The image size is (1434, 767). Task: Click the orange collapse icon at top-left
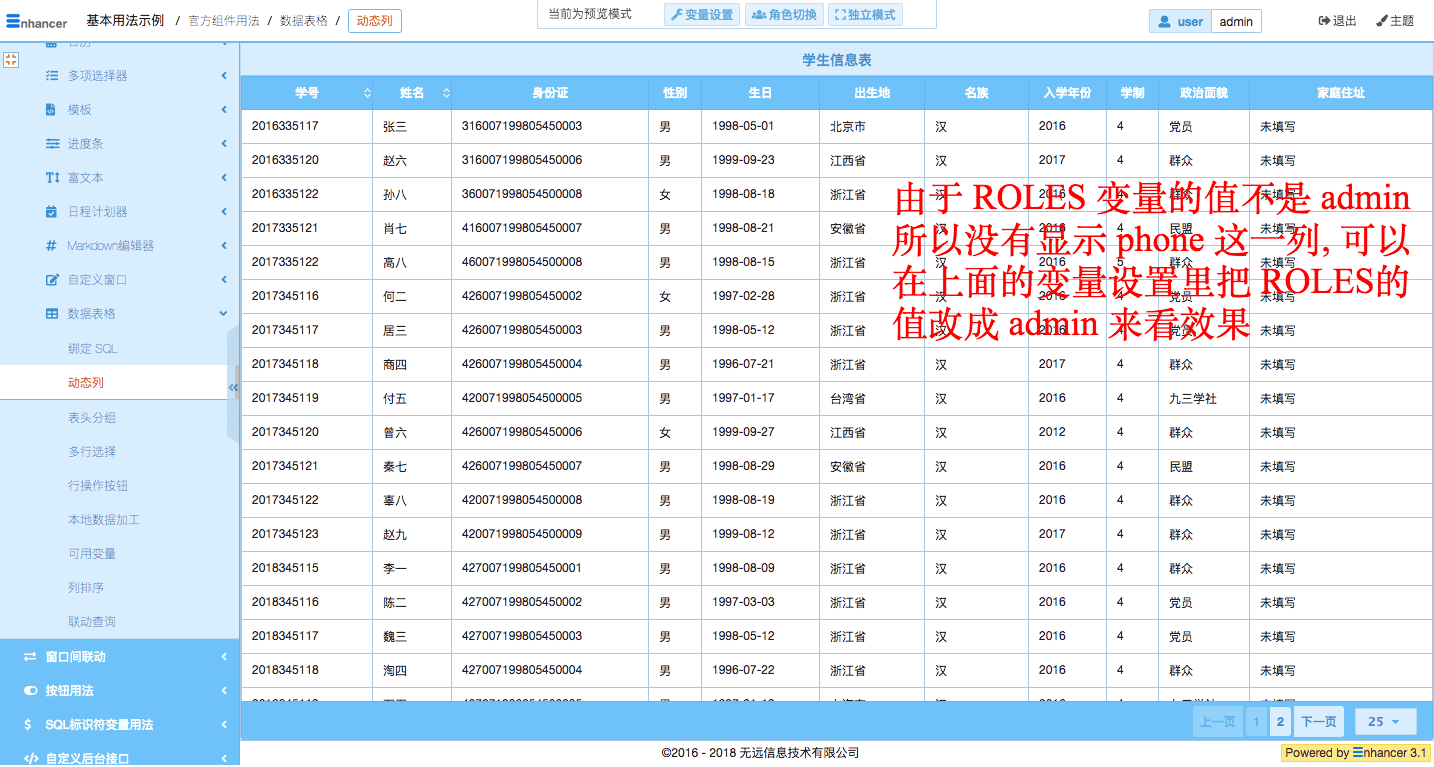[11, 60]
